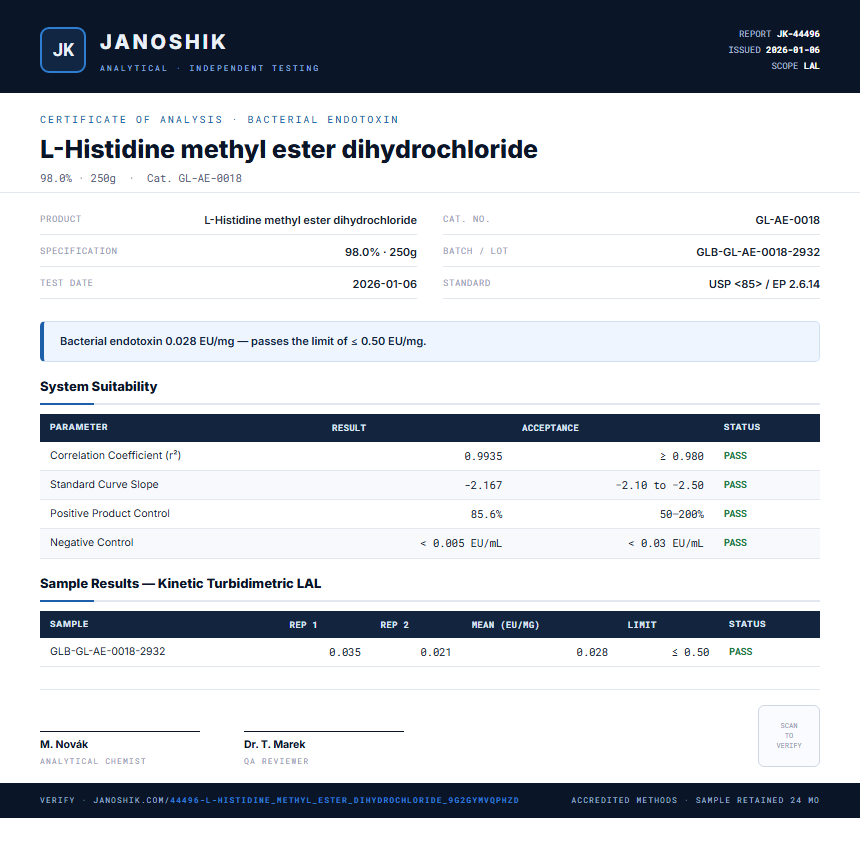Viewport: 860px width, 846px height.
Task: Select report number JK-44496
Action: coord(798,34)
